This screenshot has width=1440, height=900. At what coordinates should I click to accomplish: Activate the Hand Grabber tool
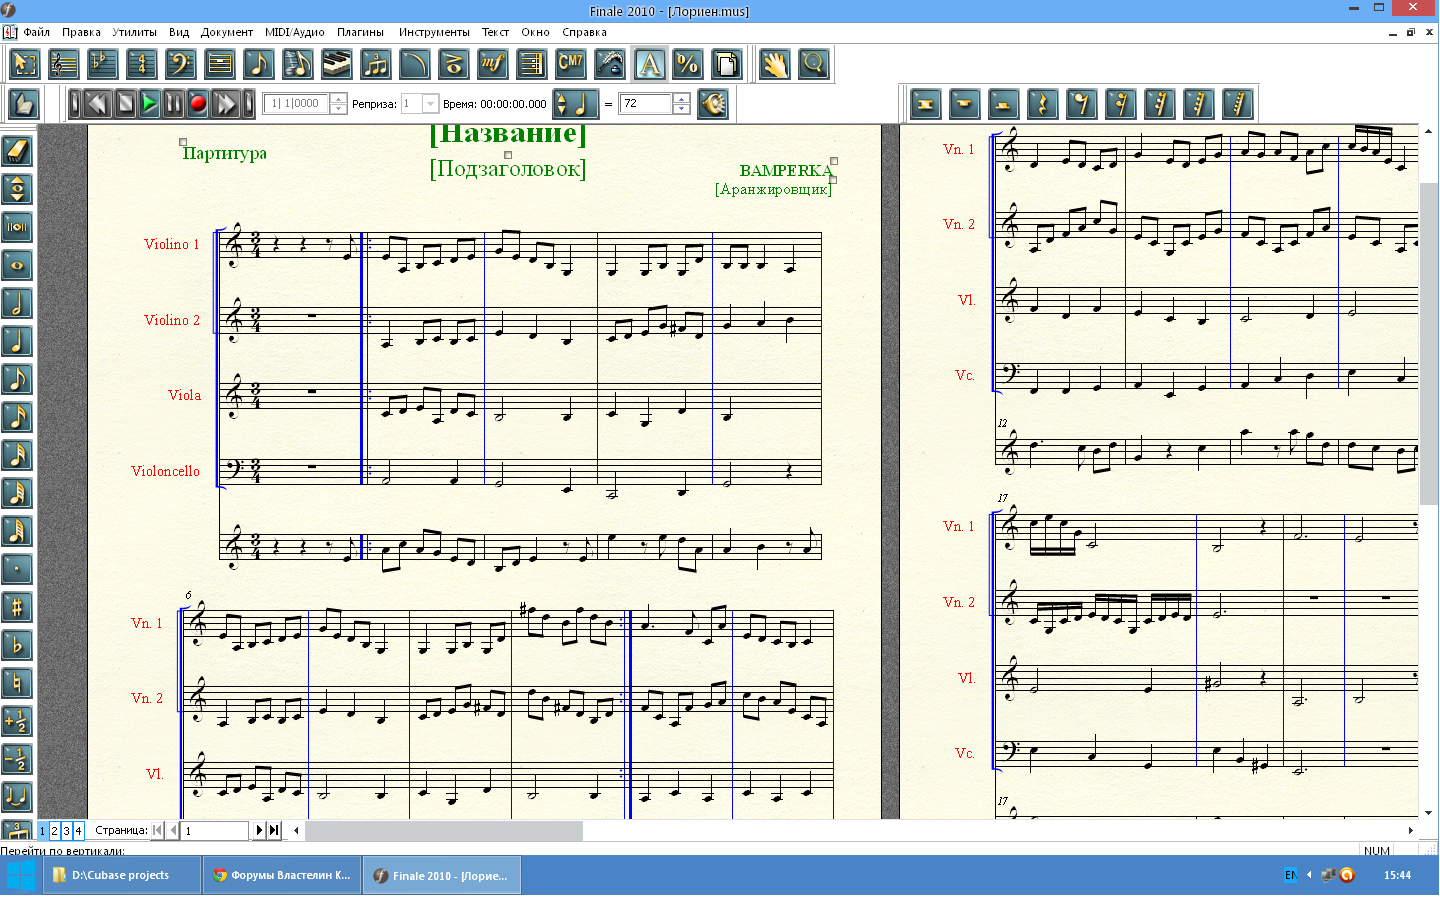(774, 65)
